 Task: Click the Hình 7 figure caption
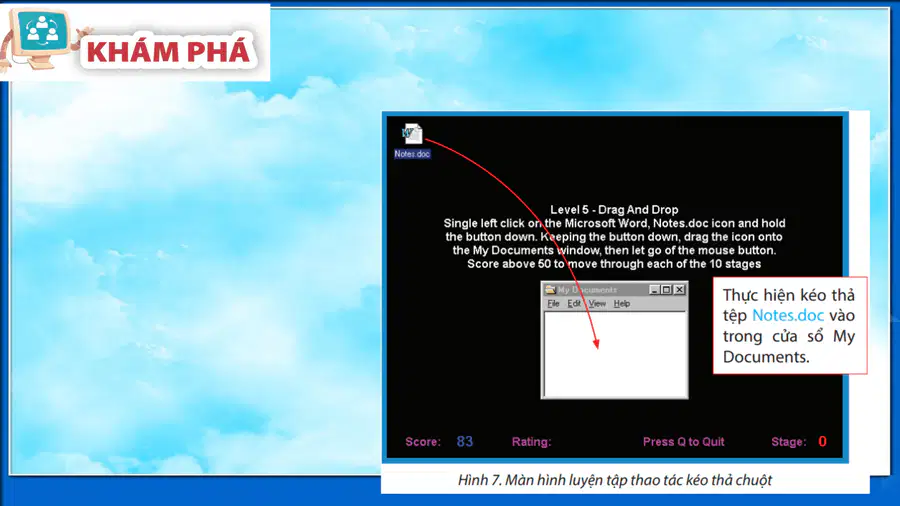point(615,480)
